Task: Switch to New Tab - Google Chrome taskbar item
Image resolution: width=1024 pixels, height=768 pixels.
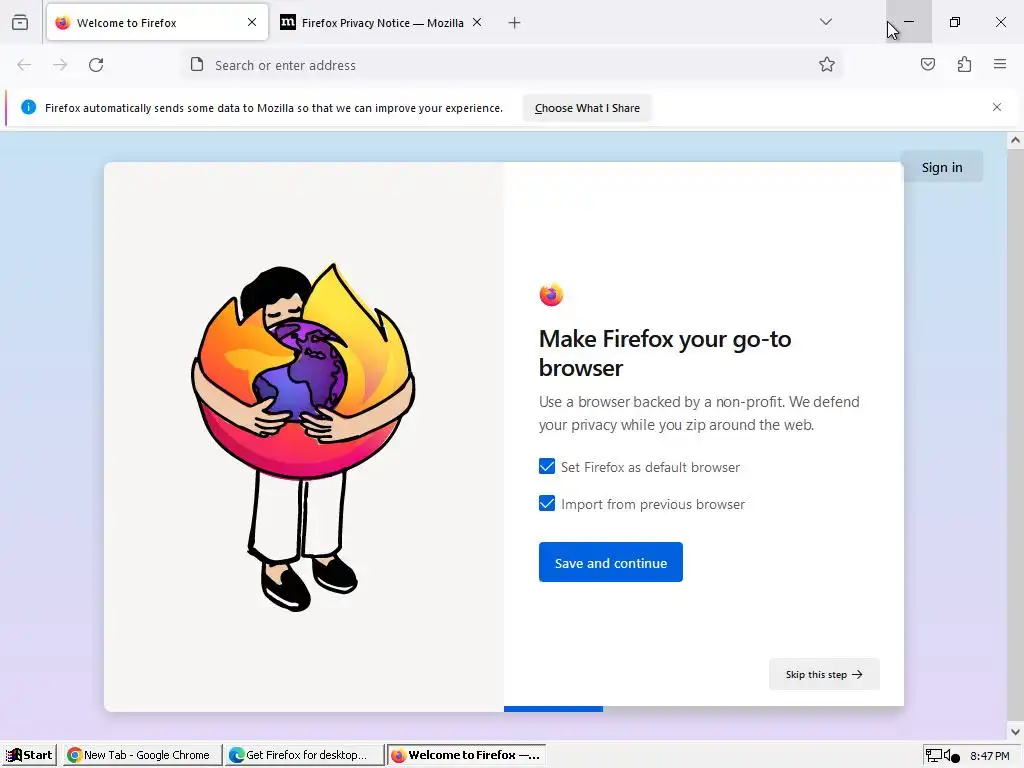Action: tap(142, 755)
